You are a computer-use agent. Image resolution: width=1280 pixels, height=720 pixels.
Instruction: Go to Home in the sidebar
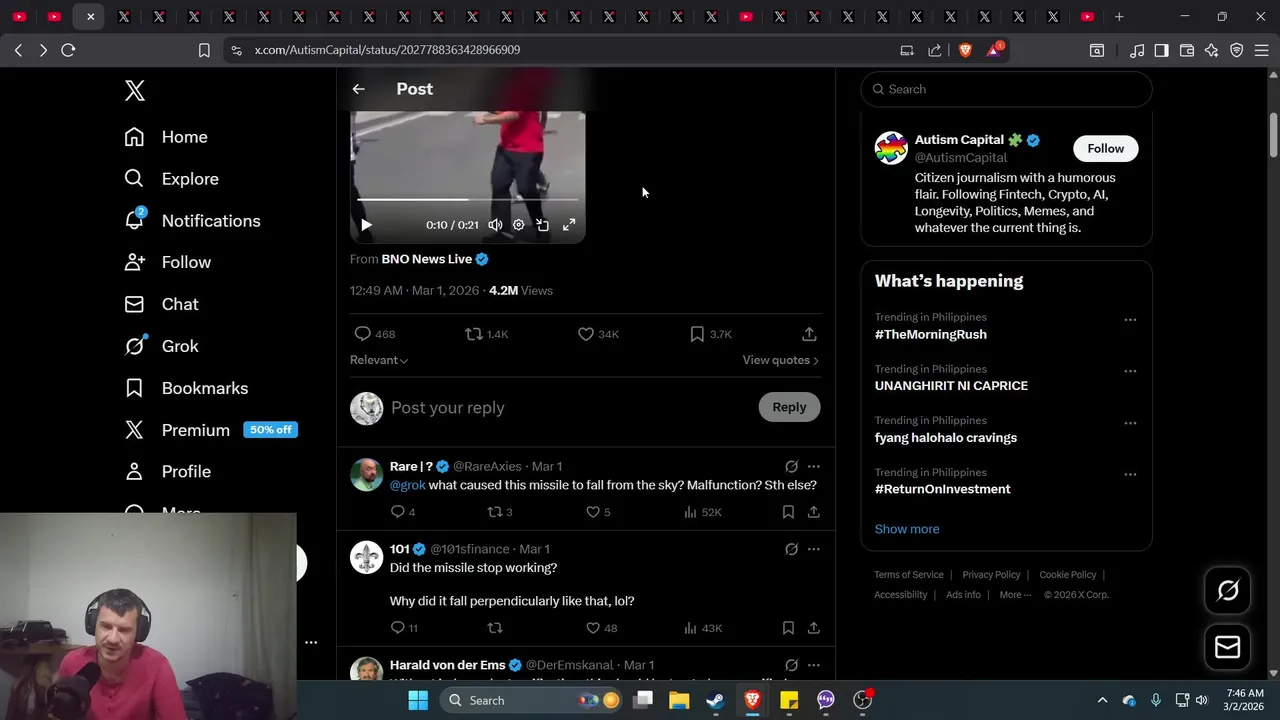tap(166, 137)
